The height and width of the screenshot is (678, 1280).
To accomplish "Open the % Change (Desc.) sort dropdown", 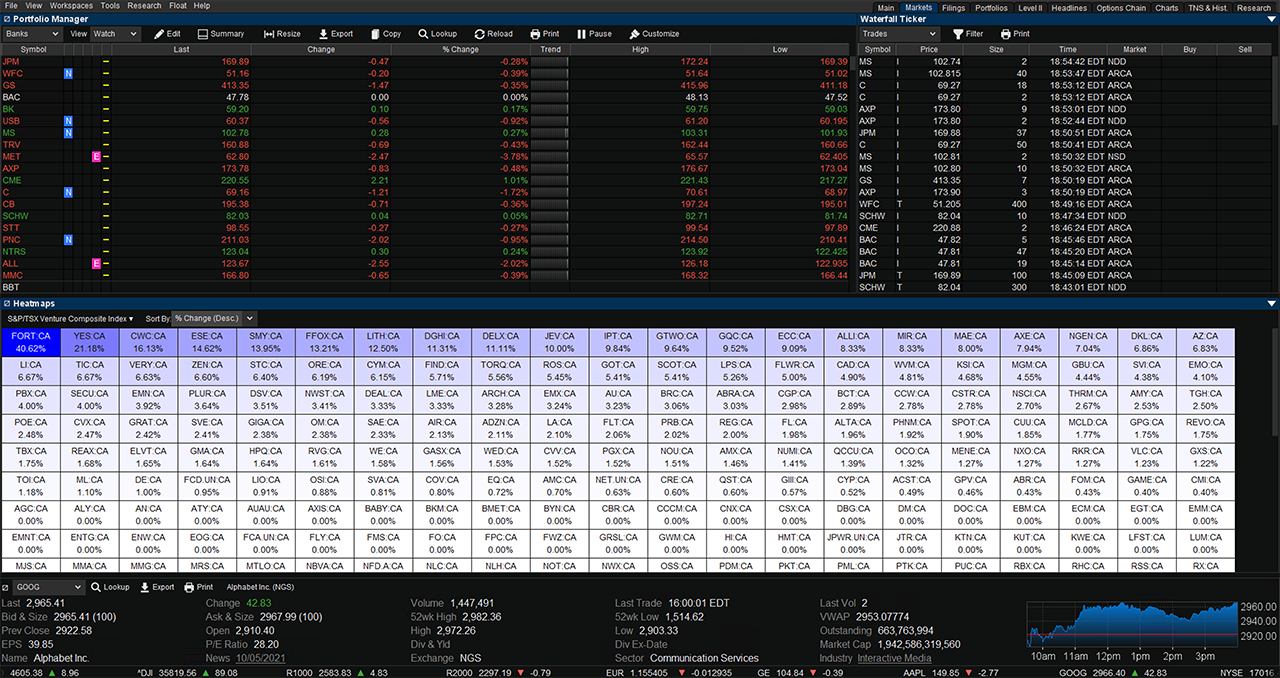I will tap(214, 318).
